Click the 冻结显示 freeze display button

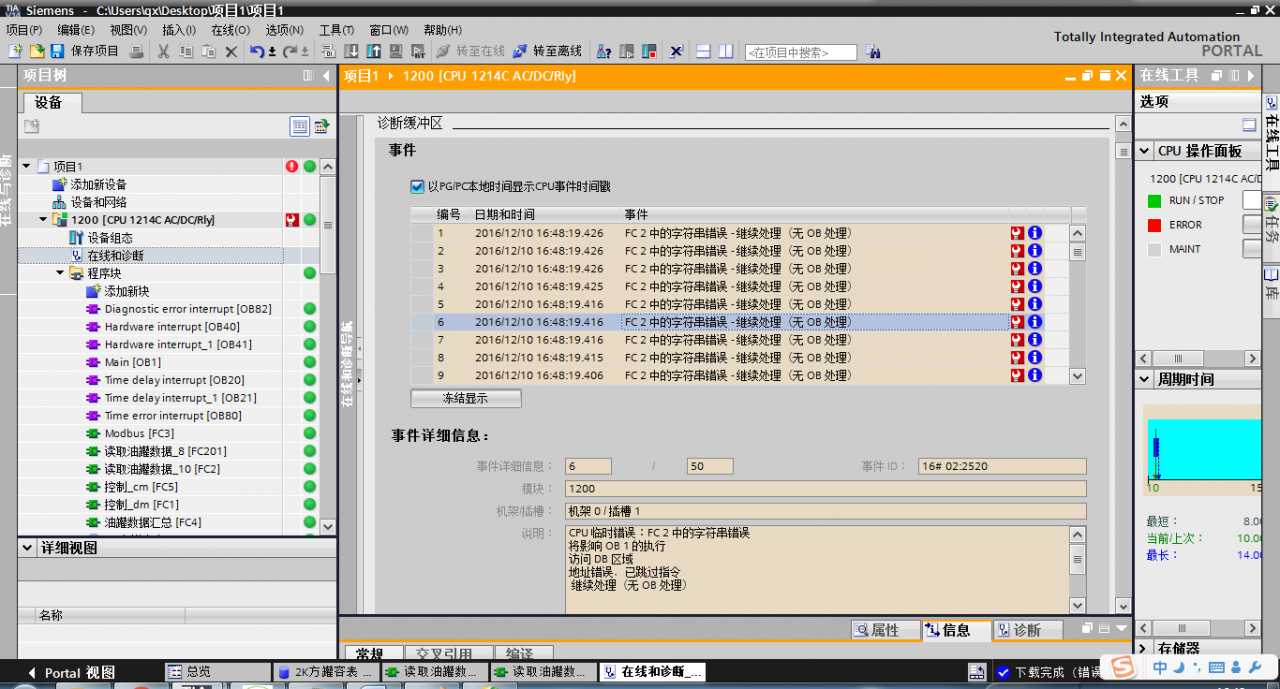[x=466, y=398]
